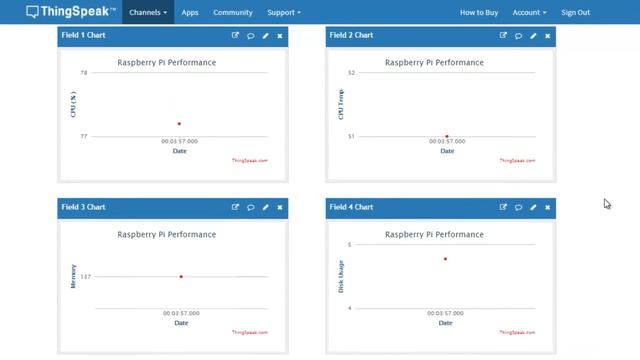This screenshot has width=640, height=360.
Task: Edit Field 2 Chart with pencil icon
Action: pyautogui.click(x=533, y=36)
